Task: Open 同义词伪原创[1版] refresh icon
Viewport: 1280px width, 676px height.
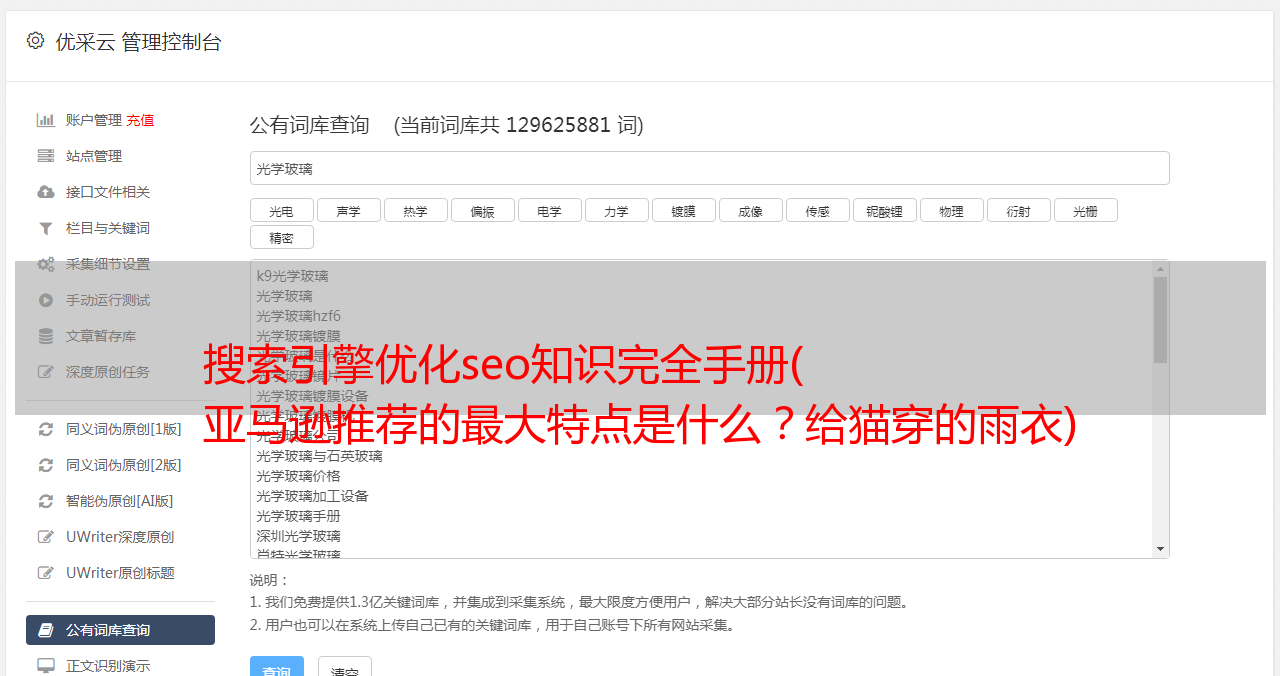Action: tap(46, 429)
